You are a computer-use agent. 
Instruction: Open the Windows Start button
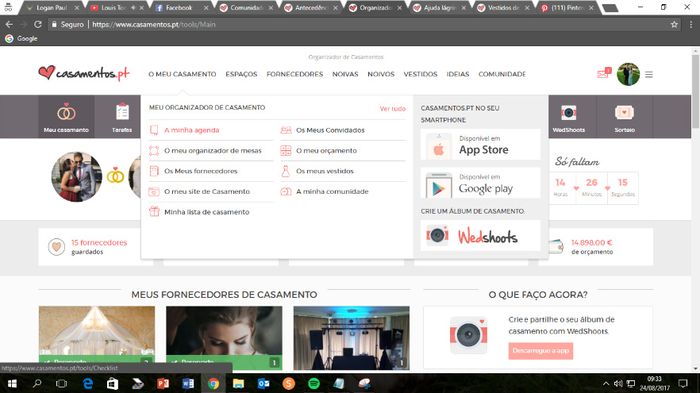pos(12,384)
